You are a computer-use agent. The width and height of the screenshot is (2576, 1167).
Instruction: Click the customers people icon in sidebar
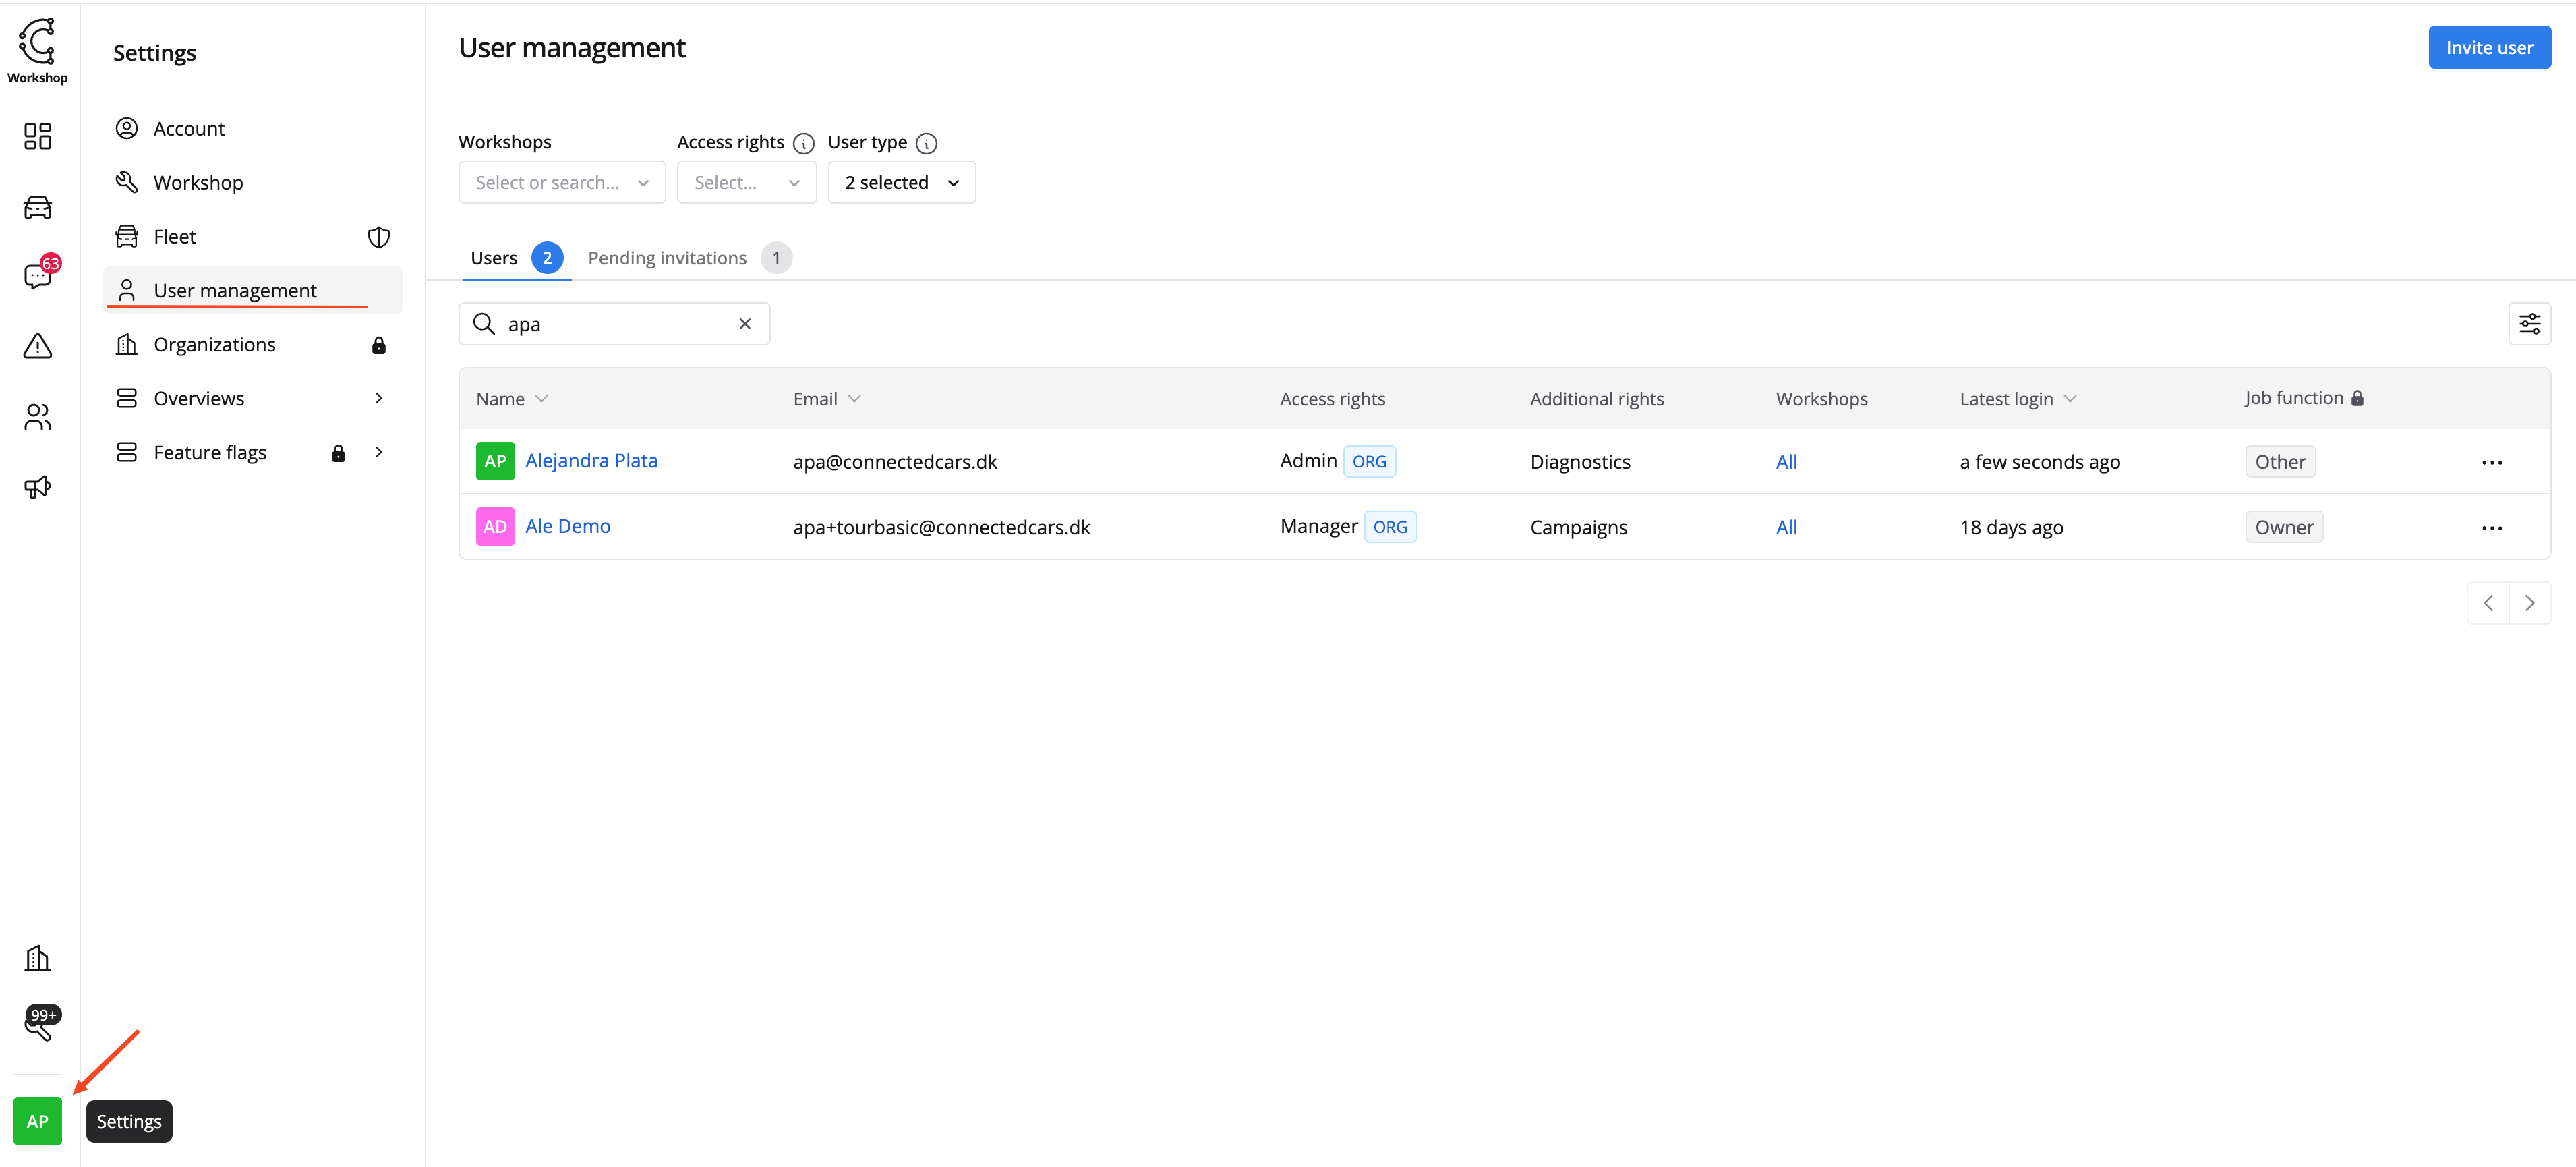click(37, 417)
